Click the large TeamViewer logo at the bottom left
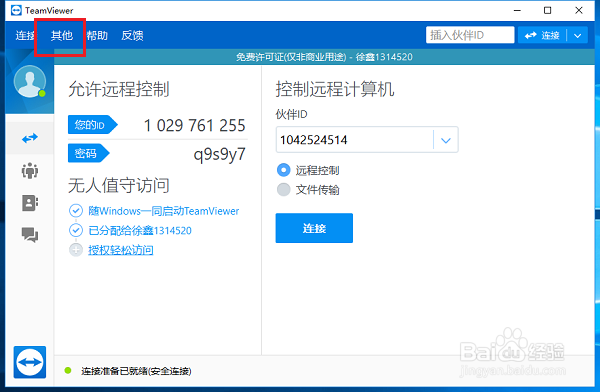Viewport: 600px width, 392px height. click(30, 362)
